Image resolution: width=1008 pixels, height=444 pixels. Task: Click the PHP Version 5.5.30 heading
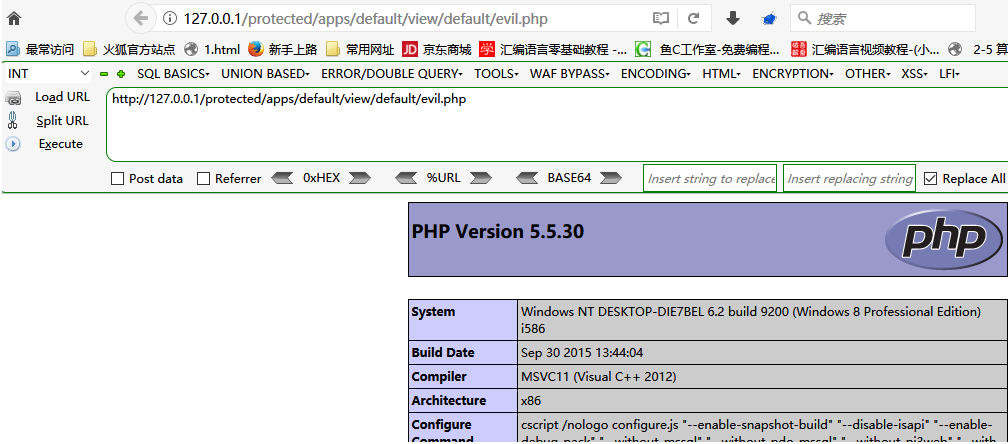(x=498, y=231)
